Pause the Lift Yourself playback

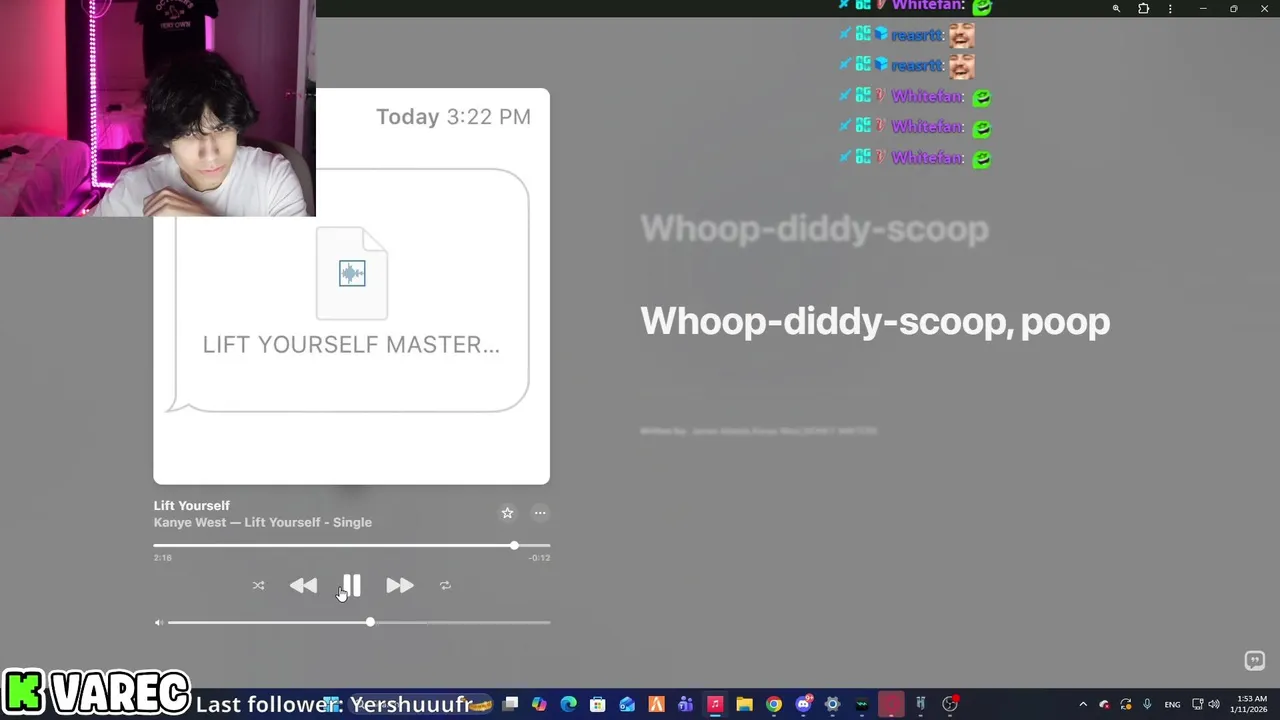click(351, 585)
